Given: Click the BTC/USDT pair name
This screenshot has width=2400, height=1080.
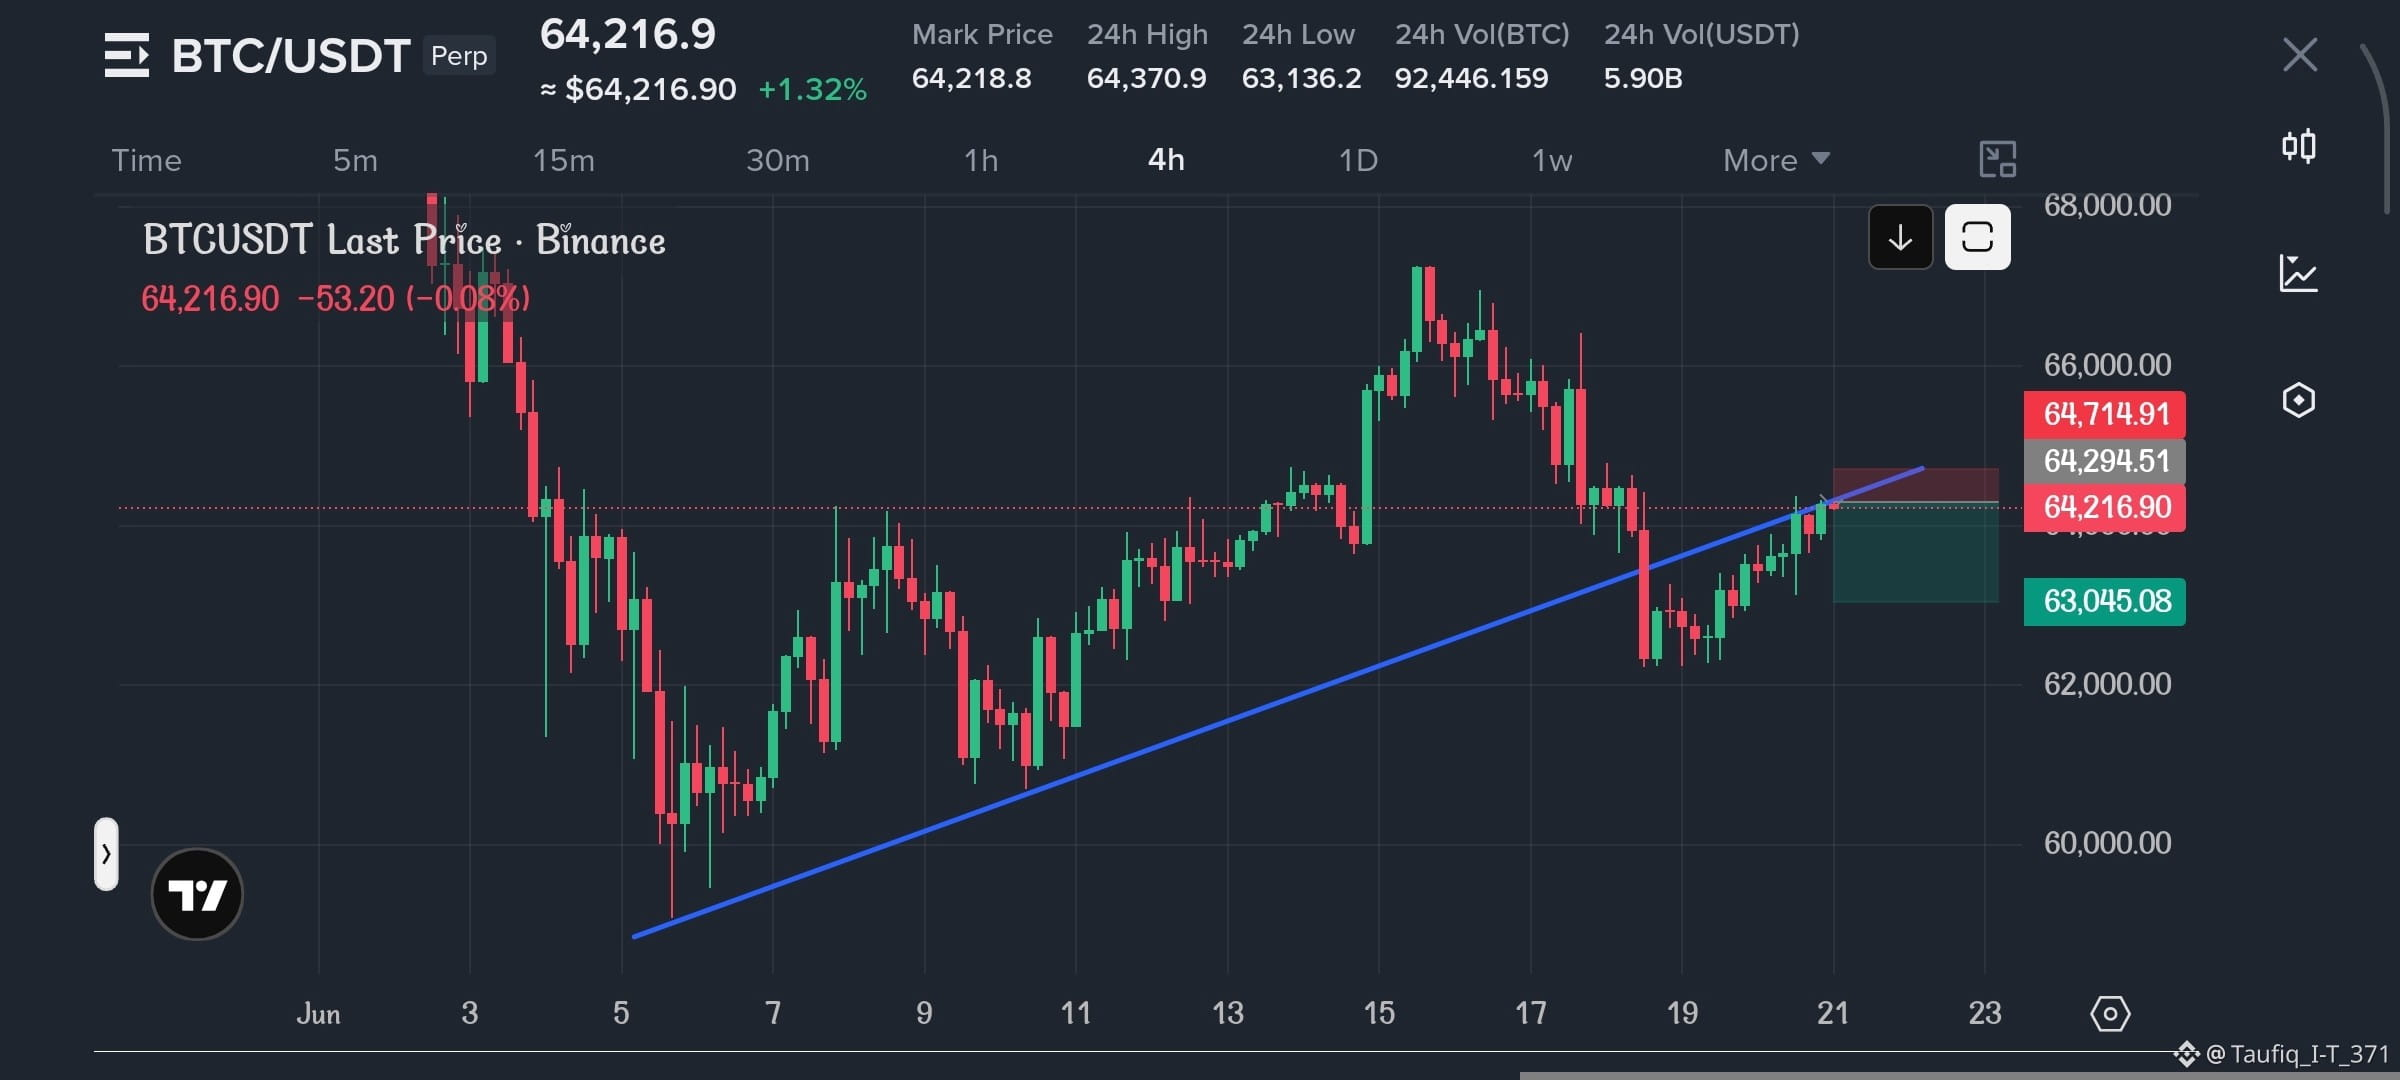Looking at the screenshot, I should coord(291,56).
